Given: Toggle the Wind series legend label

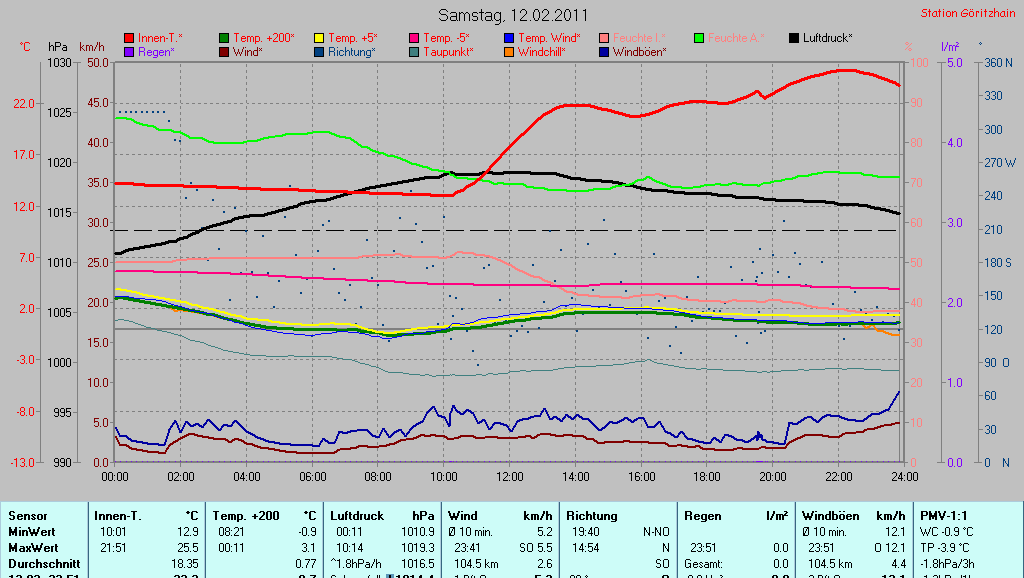Looking at the screenshot, I should (x=248, y=52).
